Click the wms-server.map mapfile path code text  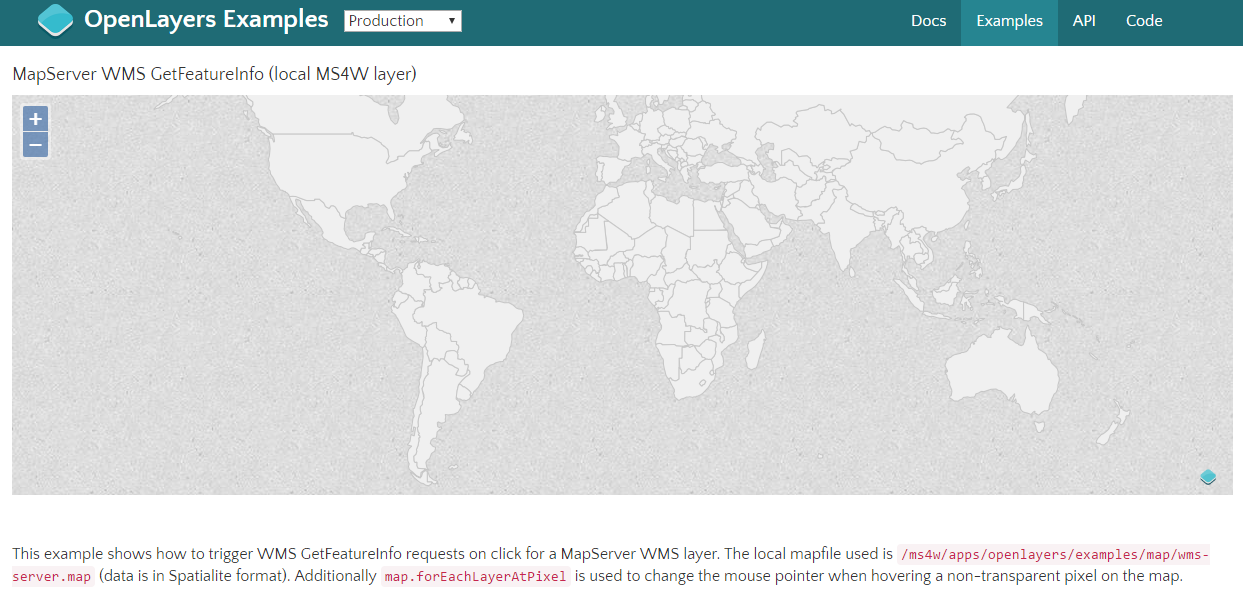click(610, 565)
